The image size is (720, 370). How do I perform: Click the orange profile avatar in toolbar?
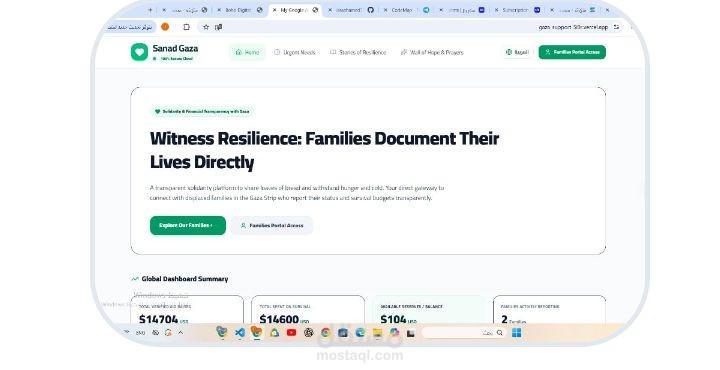coord(165,27)
